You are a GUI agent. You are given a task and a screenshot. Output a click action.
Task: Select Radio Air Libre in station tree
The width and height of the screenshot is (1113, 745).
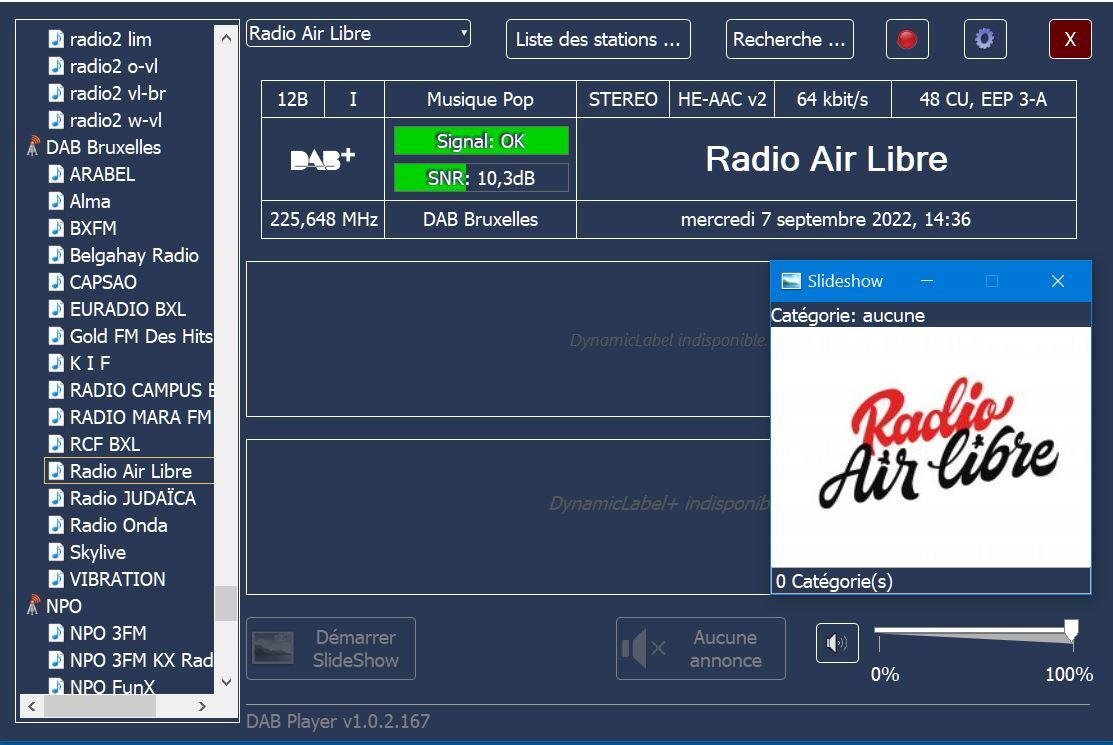point(130,471)
